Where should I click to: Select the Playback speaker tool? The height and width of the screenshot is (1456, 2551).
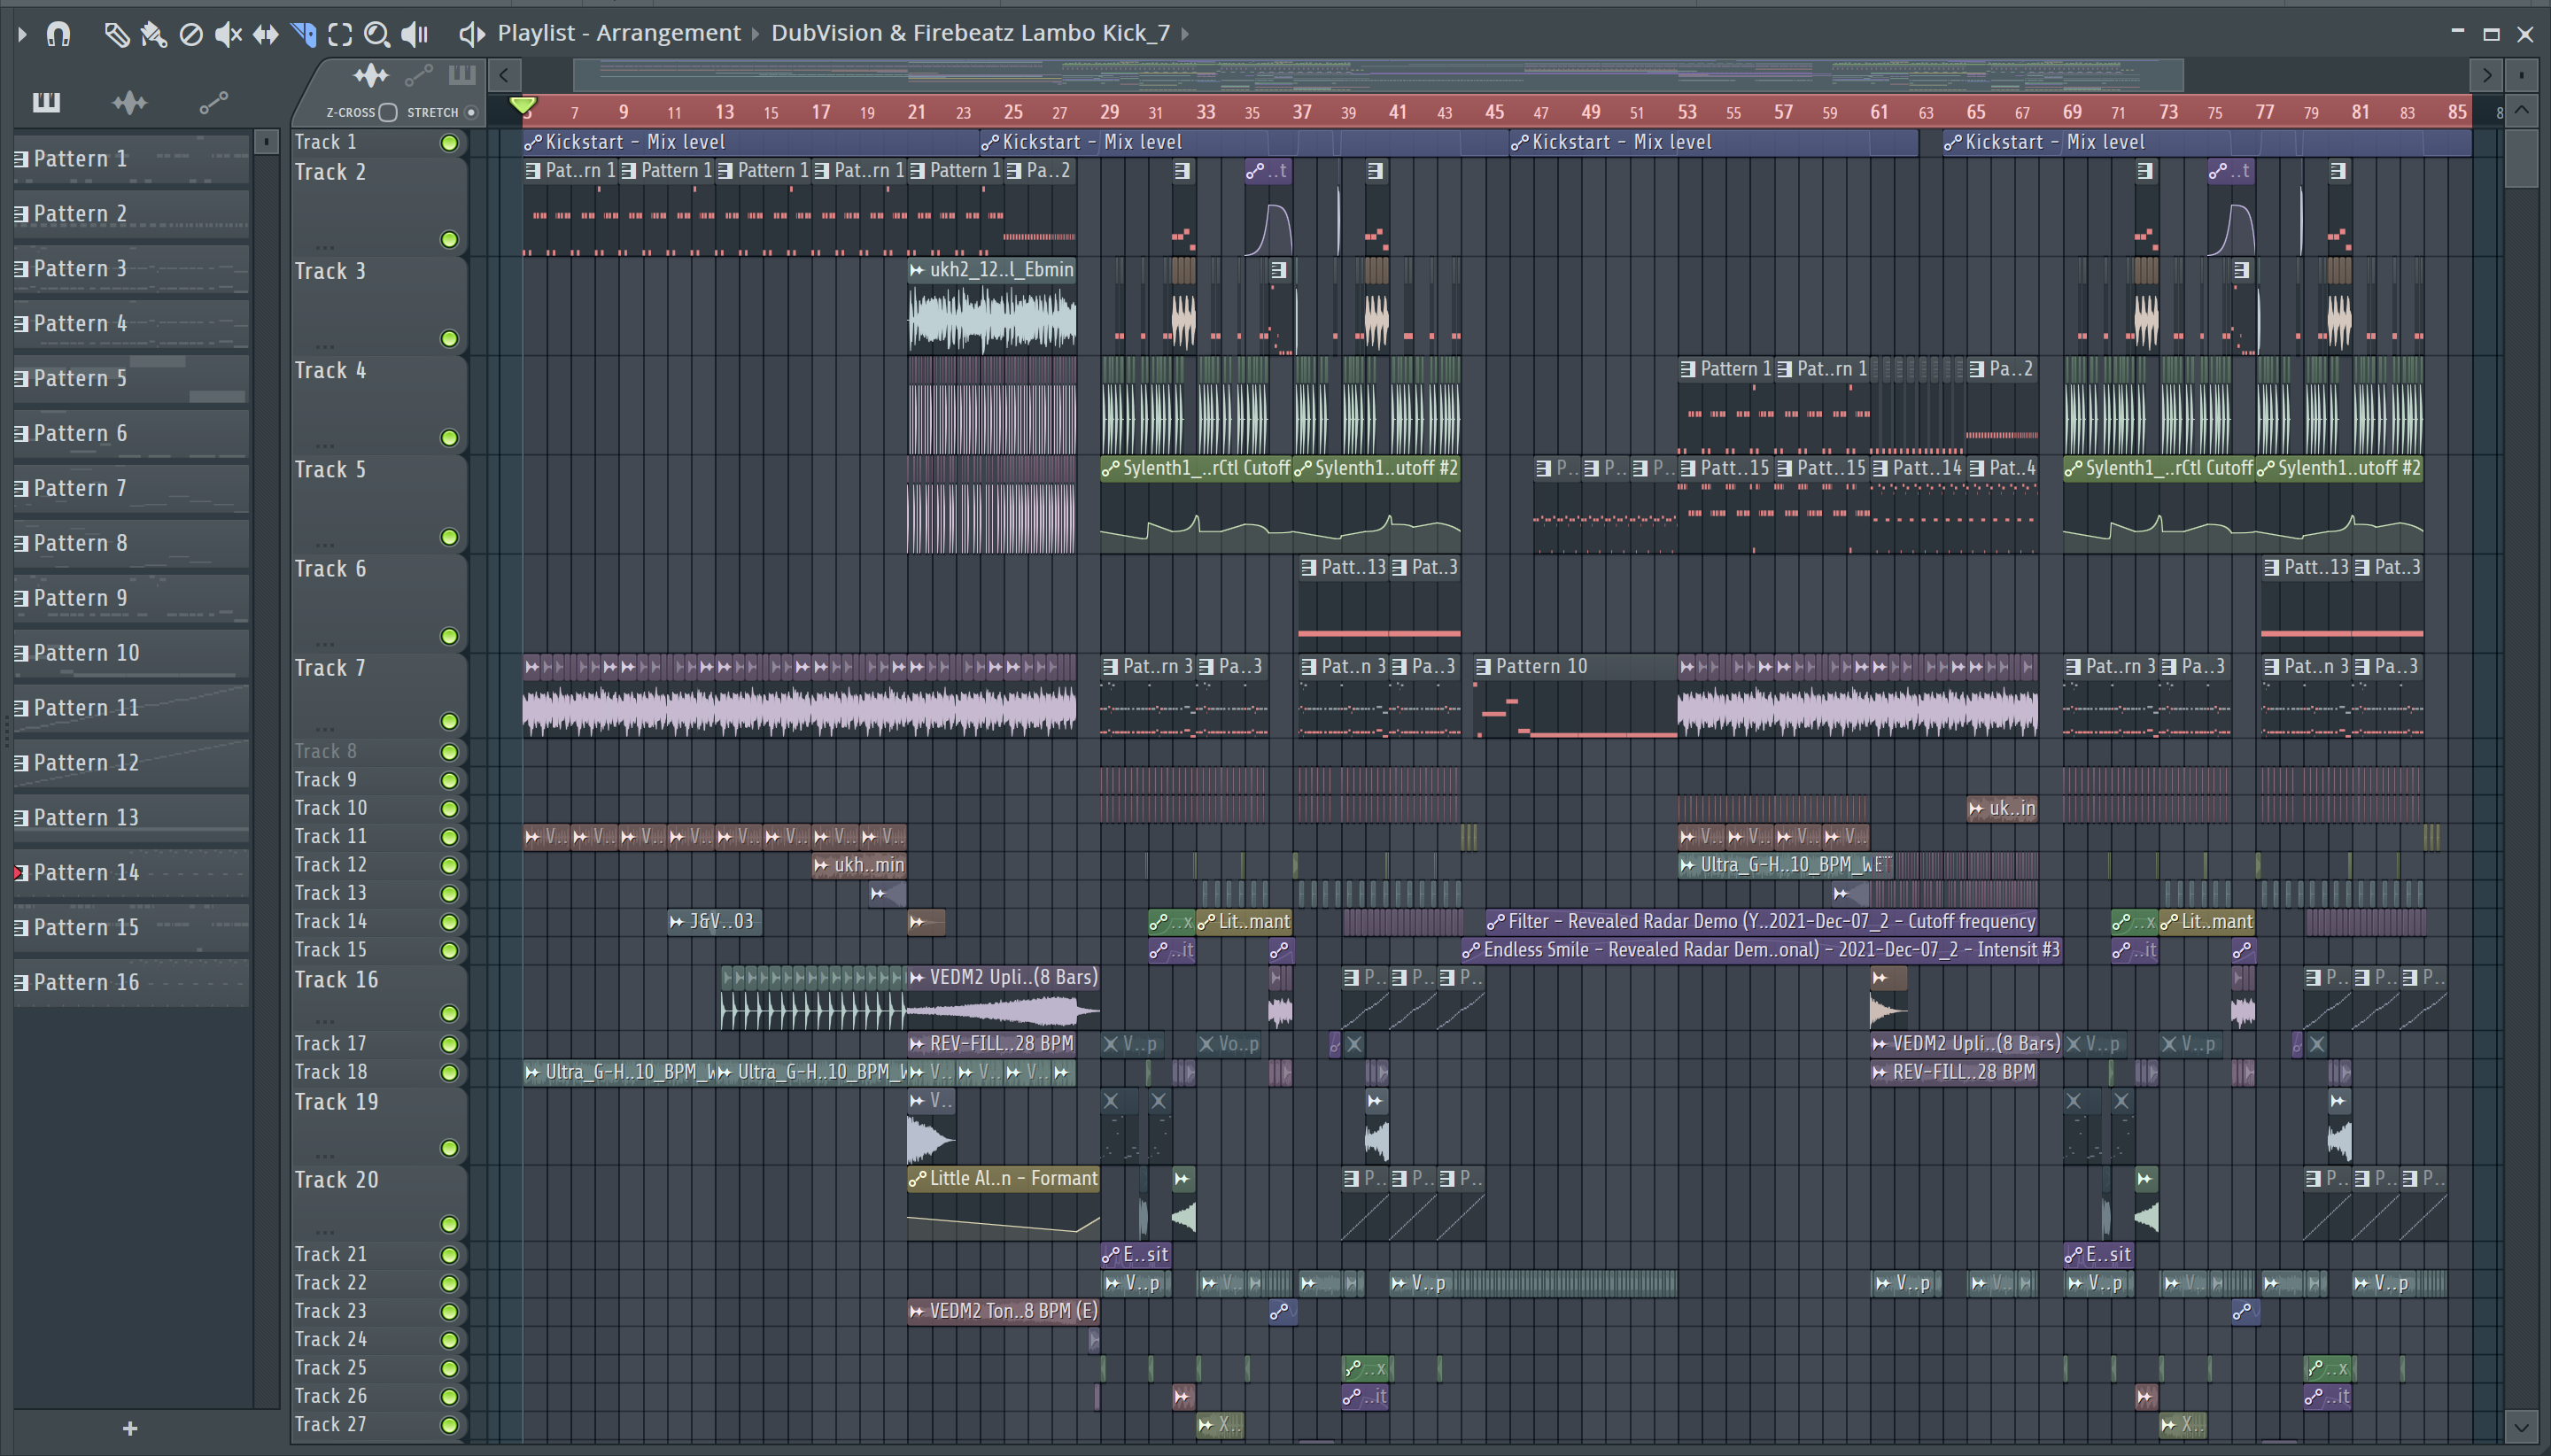point(415,34)
